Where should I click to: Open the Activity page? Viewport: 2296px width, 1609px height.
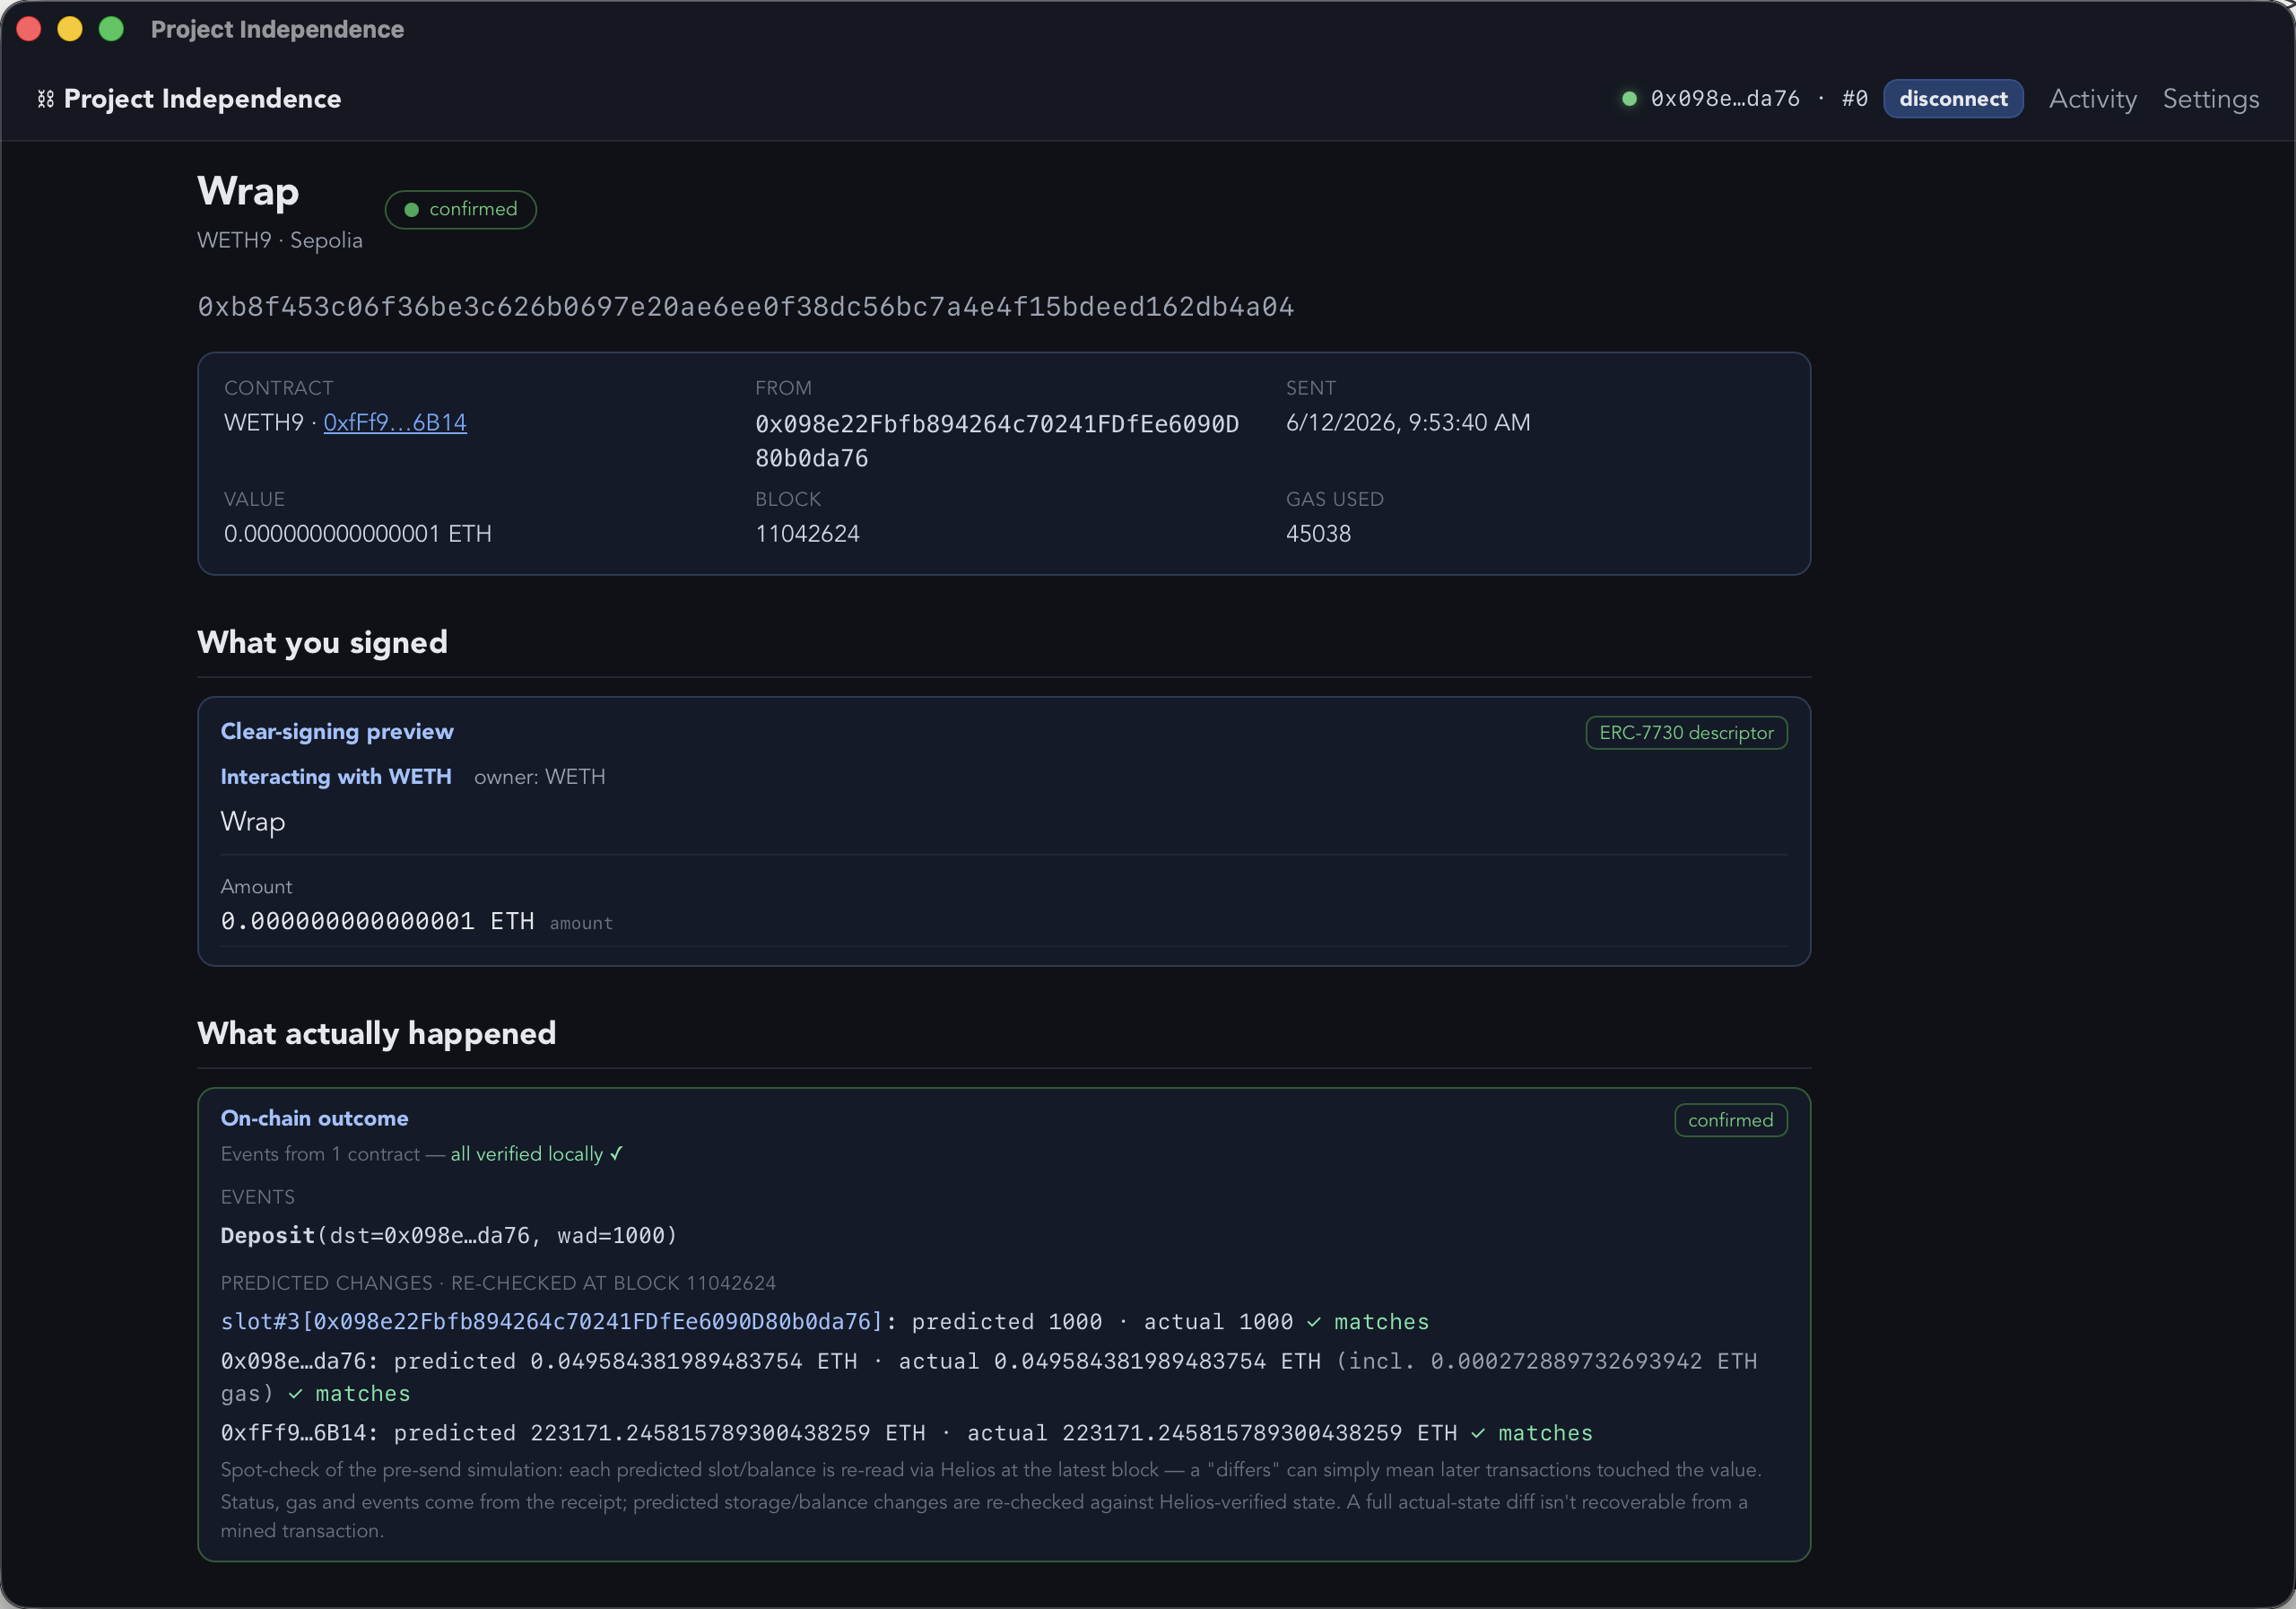point(2092,99)
